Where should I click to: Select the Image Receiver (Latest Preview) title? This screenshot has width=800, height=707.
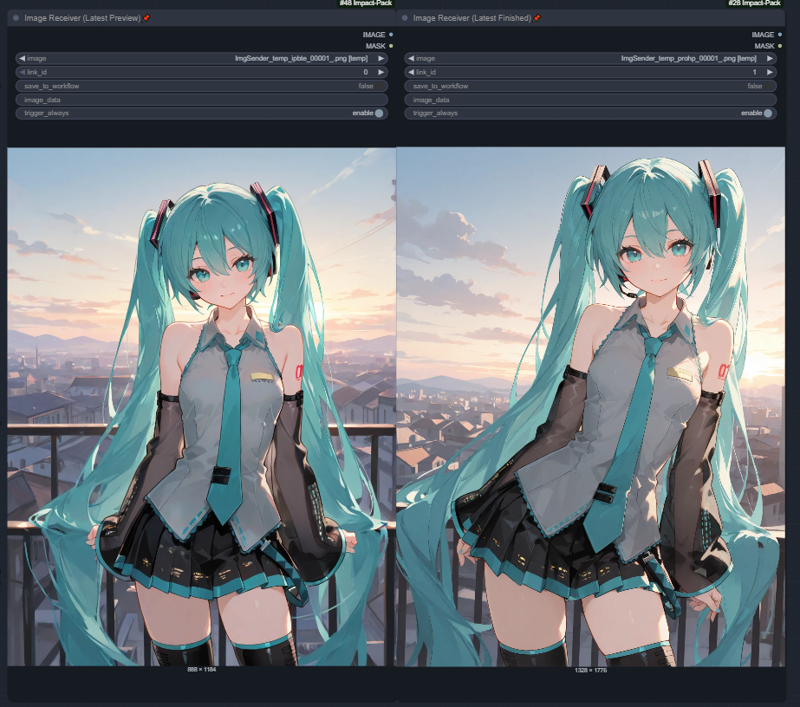[82, 18]
